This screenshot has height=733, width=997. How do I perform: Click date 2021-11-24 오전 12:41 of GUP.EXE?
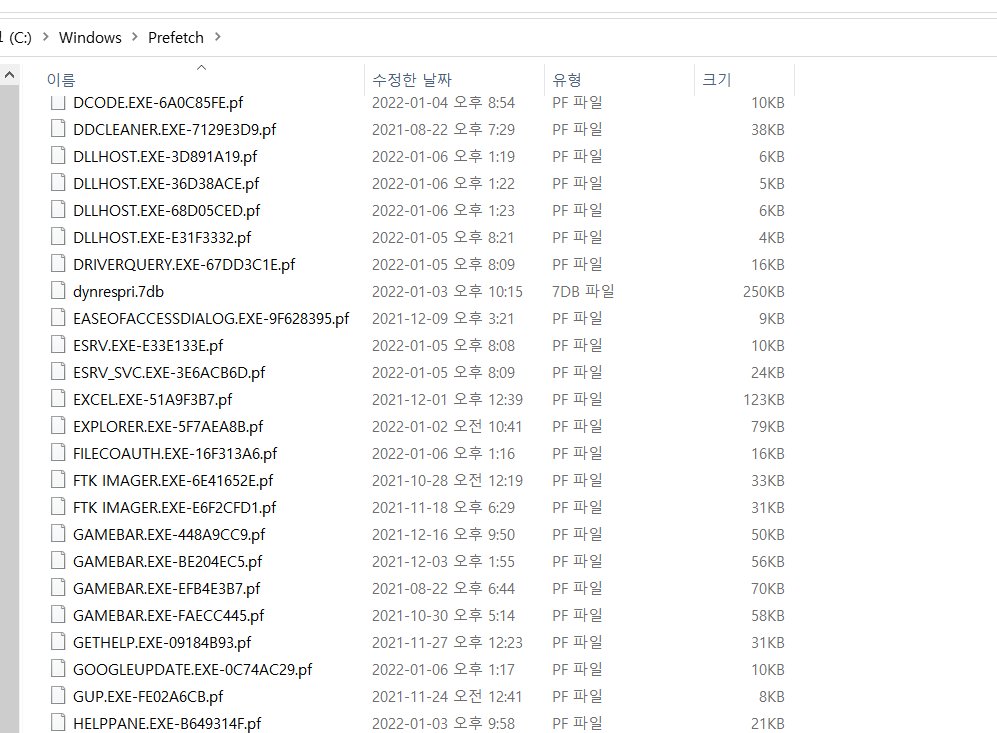pyautogui.click(x=447, y=697)
